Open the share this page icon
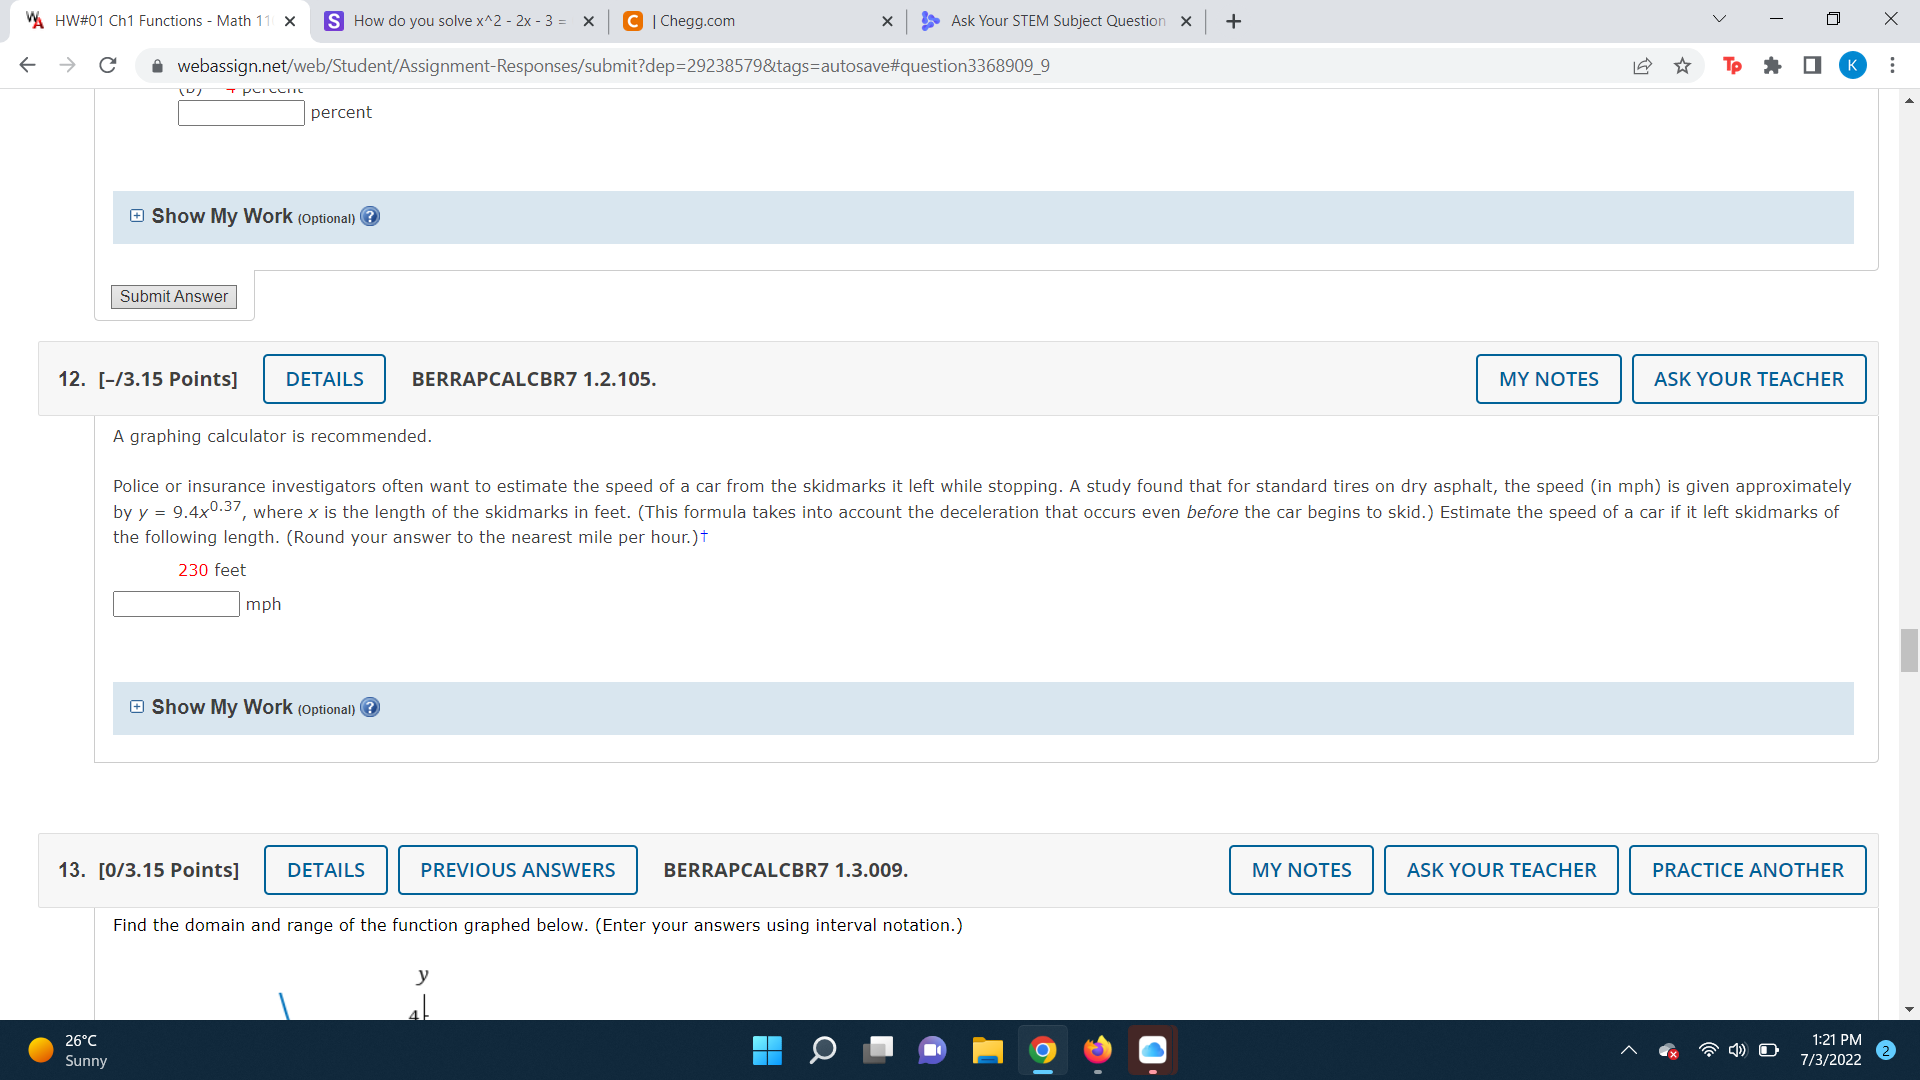 [1641, 65]
